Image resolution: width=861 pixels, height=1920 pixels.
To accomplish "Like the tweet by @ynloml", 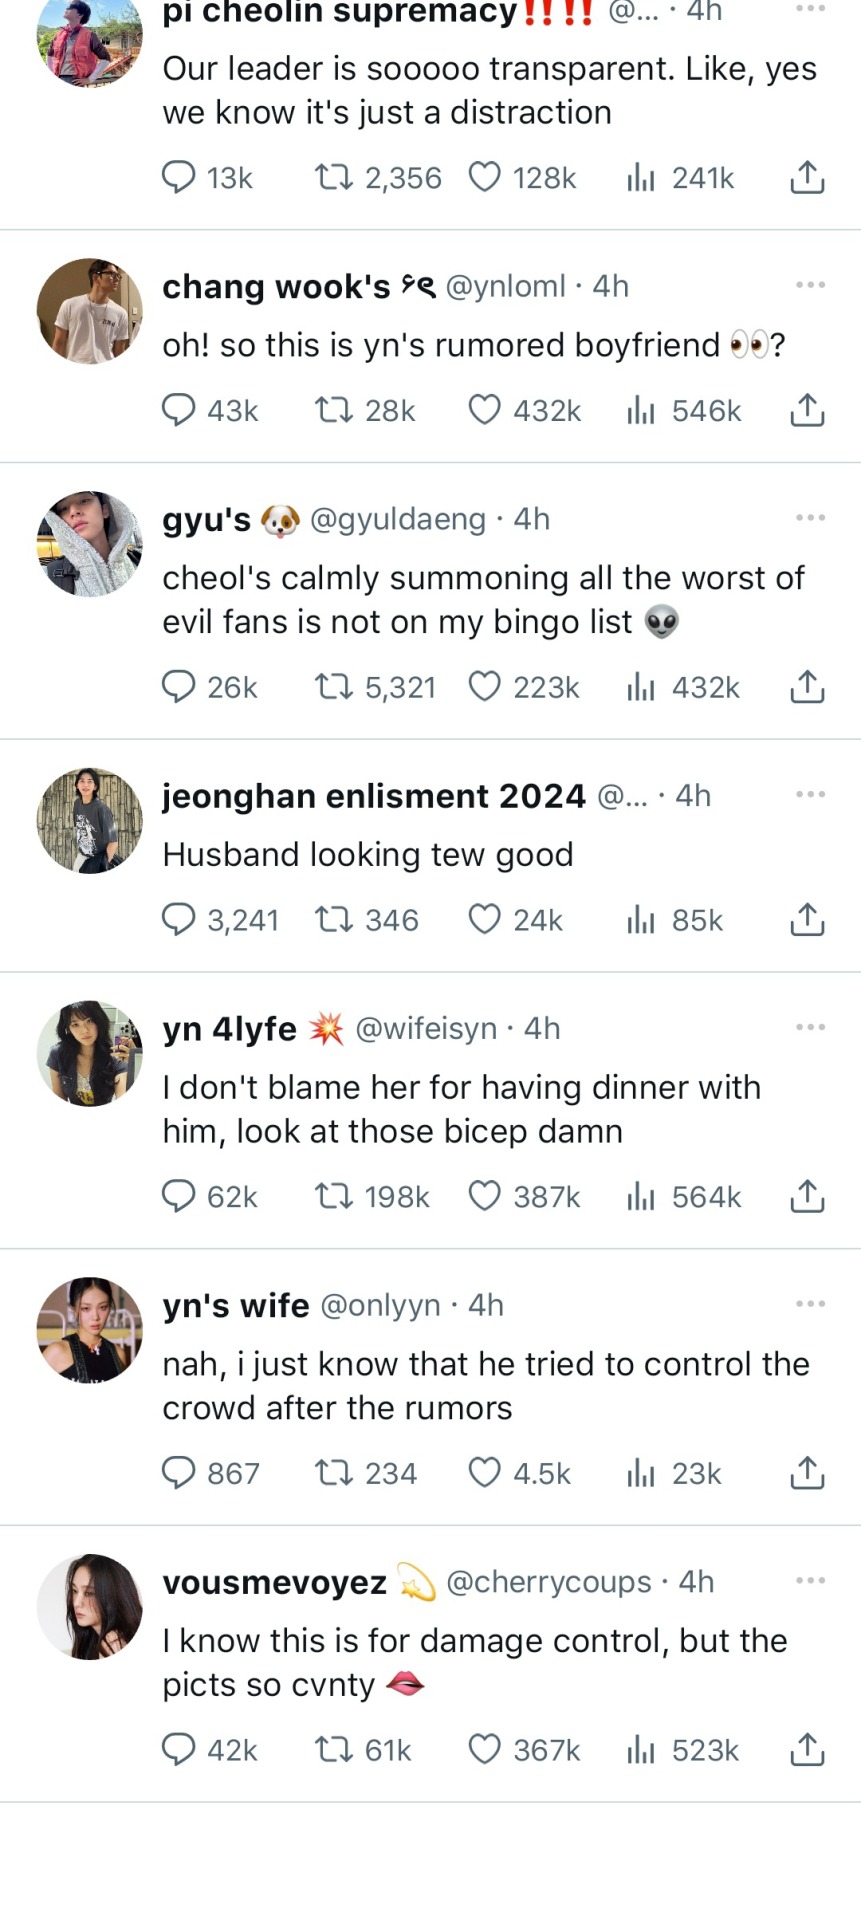I will click(485, 410).
